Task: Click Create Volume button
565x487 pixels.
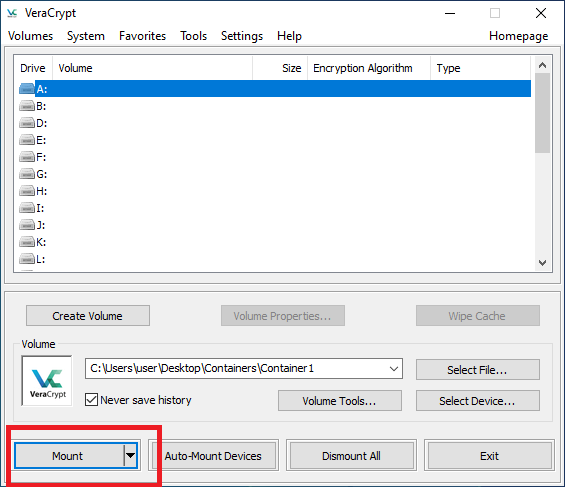Action: pyautogui.click(x=88, y=316)
